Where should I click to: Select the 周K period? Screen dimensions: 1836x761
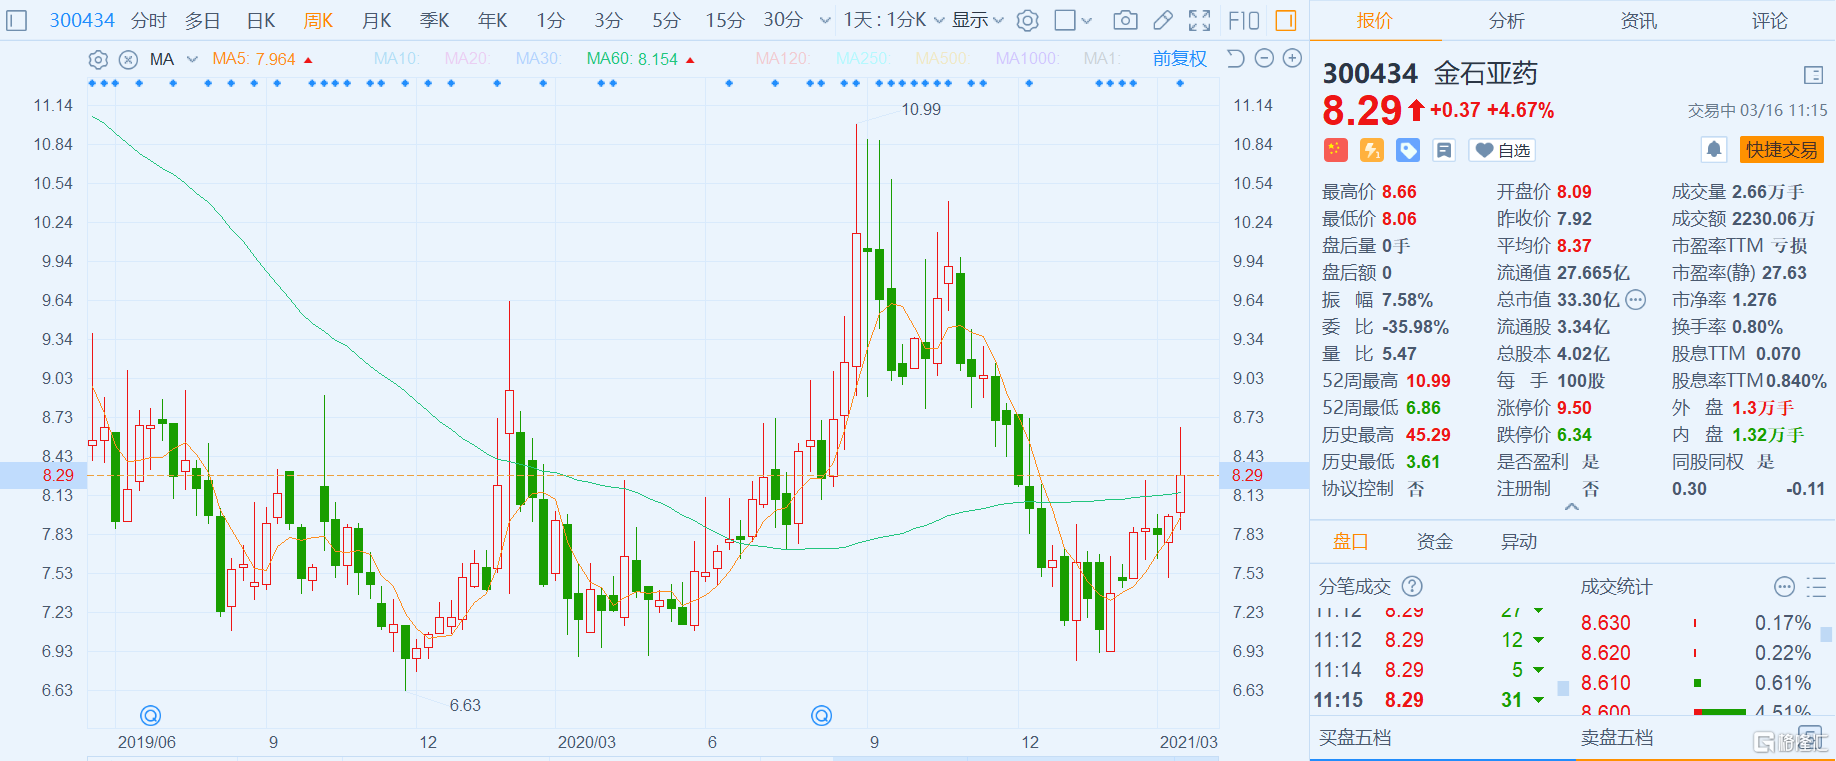point(318,20)
